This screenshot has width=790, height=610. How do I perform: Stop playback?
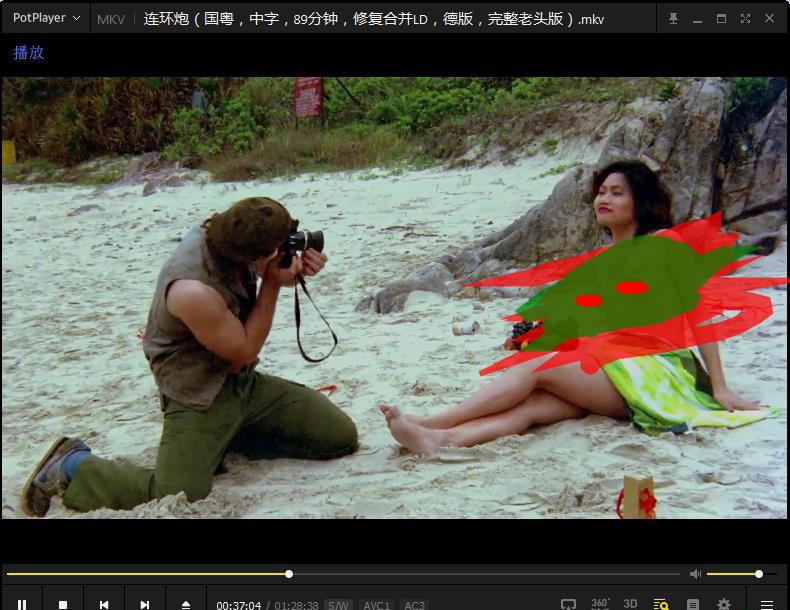tap(63, 603)
